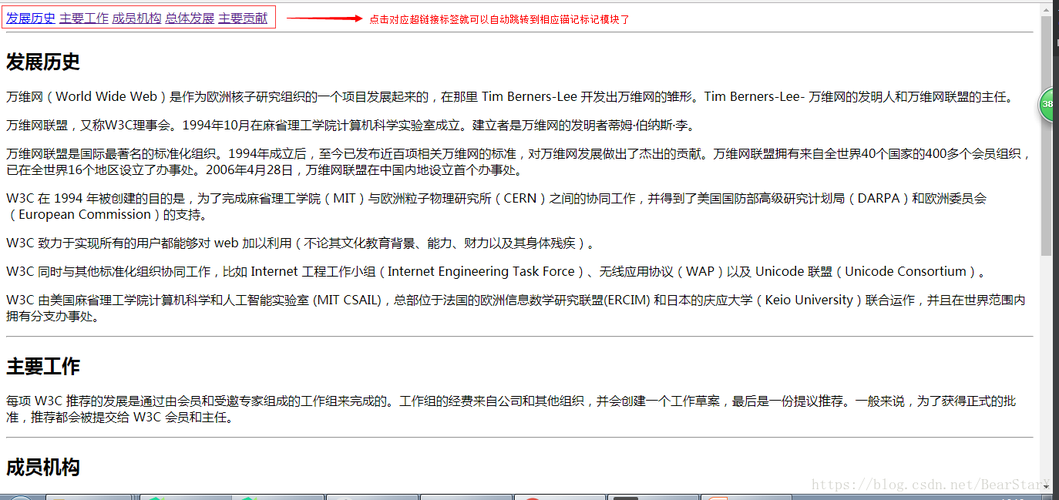
Task: Click paragraph starting 万维网联盟，又称W3C理事会
Action: [351, 125]
